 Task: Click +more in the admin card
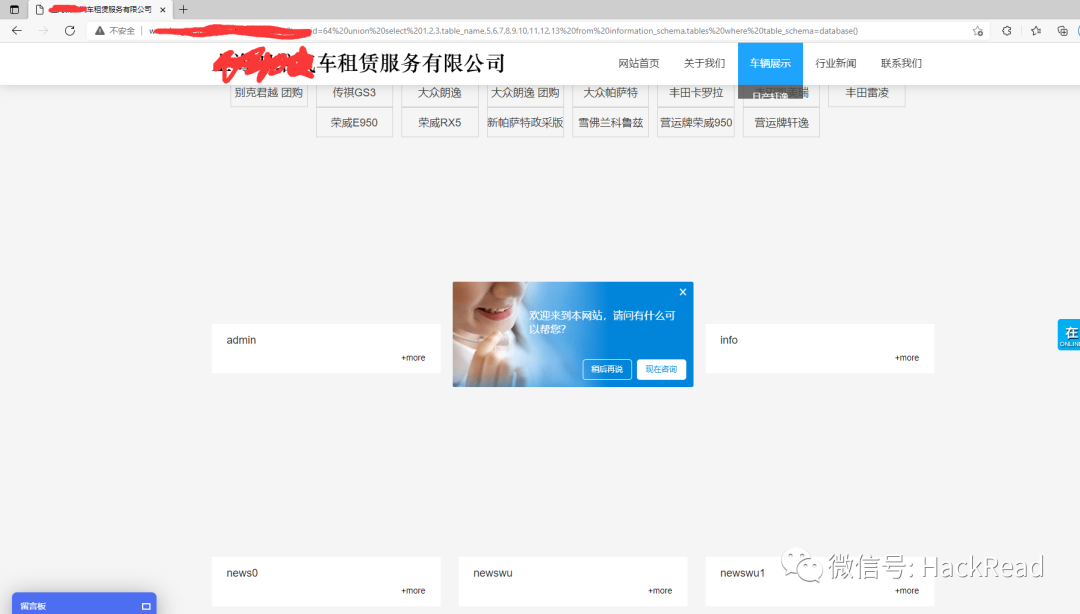(413, 358)
